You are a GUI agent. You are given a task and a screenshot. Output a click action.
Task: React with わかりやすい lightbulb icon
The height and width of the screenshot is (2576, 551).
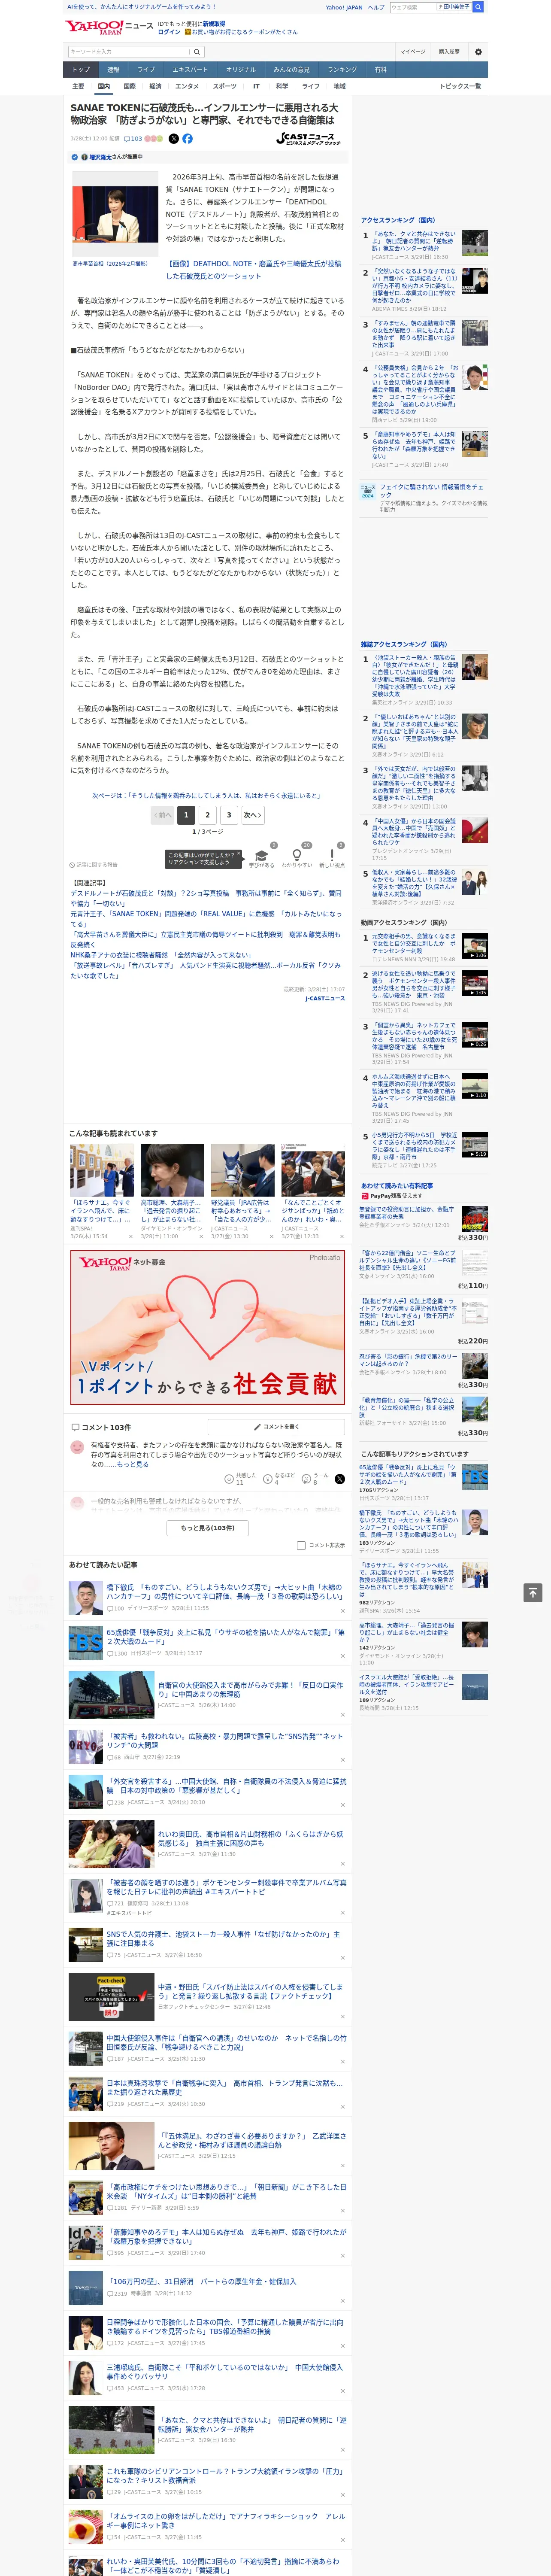click(297, 855)
